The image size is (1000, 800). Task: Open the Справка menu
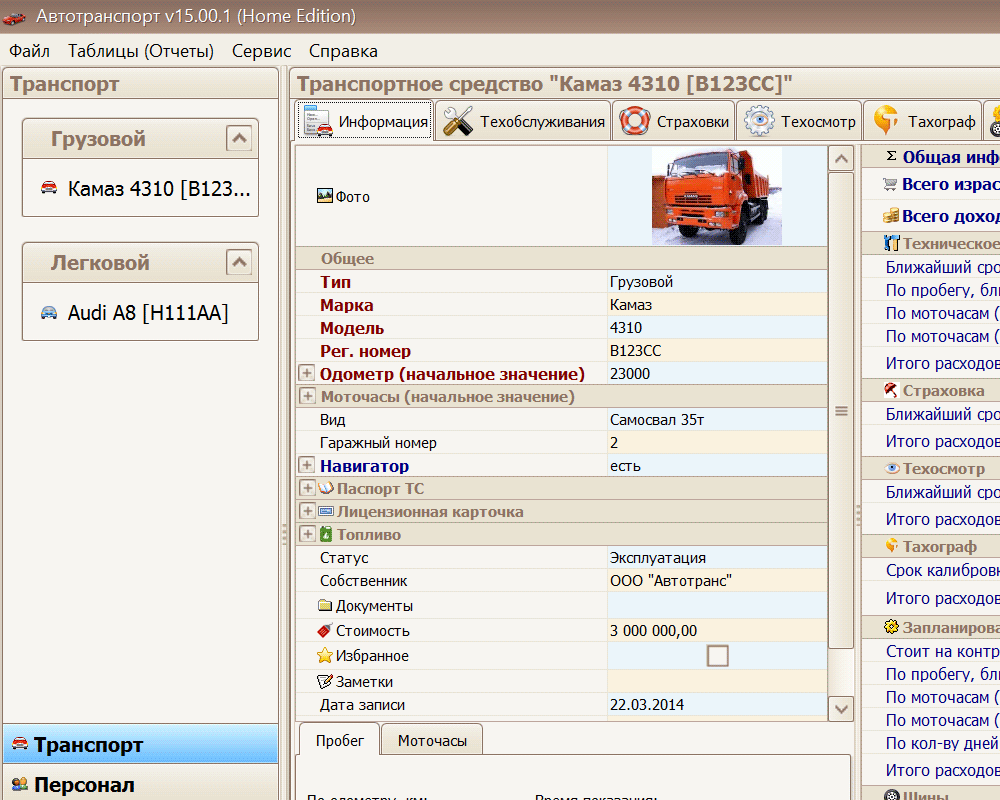[343, 51]
